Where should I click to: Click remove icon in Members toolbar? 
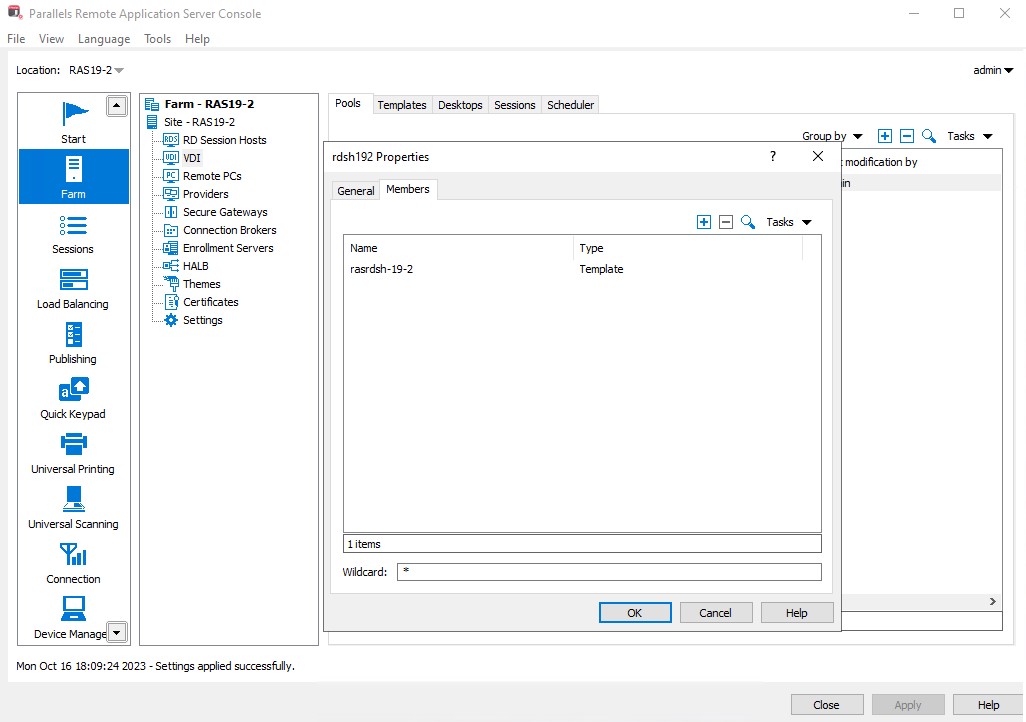pyautogui.click(x=726, y=222)
